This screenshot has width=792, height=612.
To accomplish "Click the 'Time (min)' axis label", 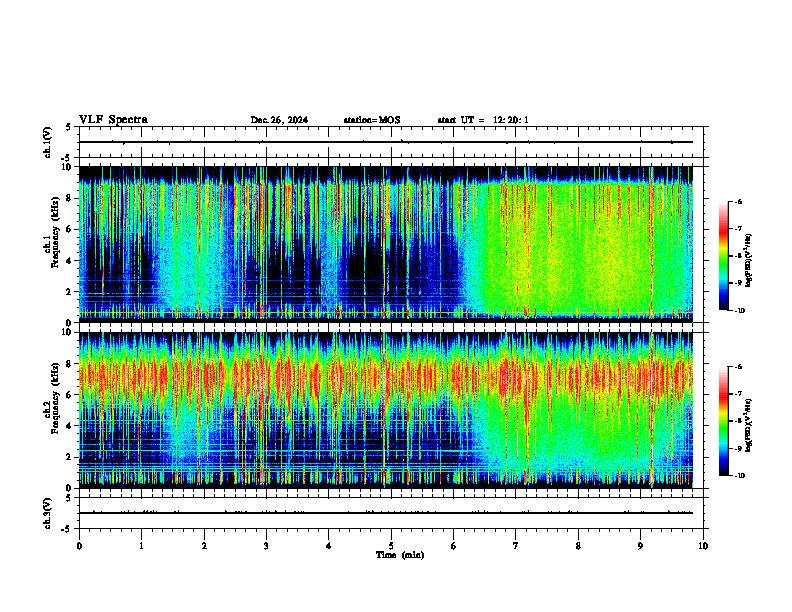I will (400, 555).
